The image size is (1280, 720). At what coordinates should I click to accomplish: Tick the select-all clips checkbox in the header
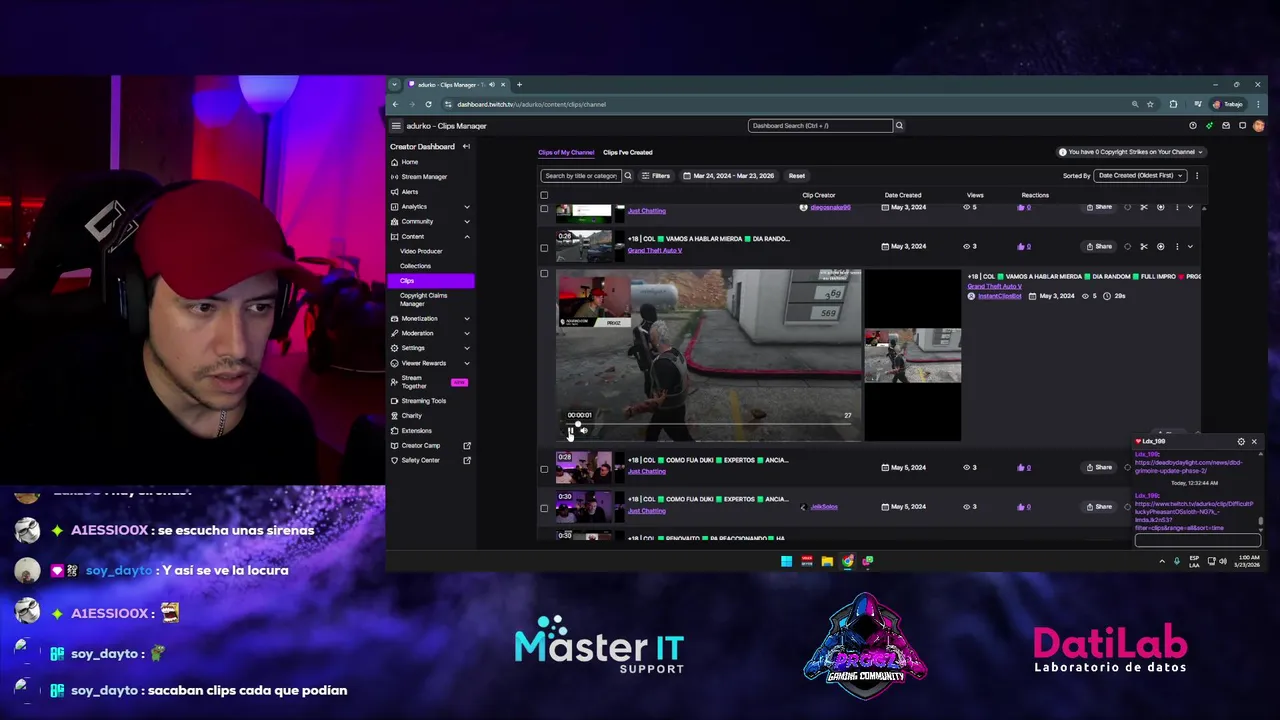544,195
